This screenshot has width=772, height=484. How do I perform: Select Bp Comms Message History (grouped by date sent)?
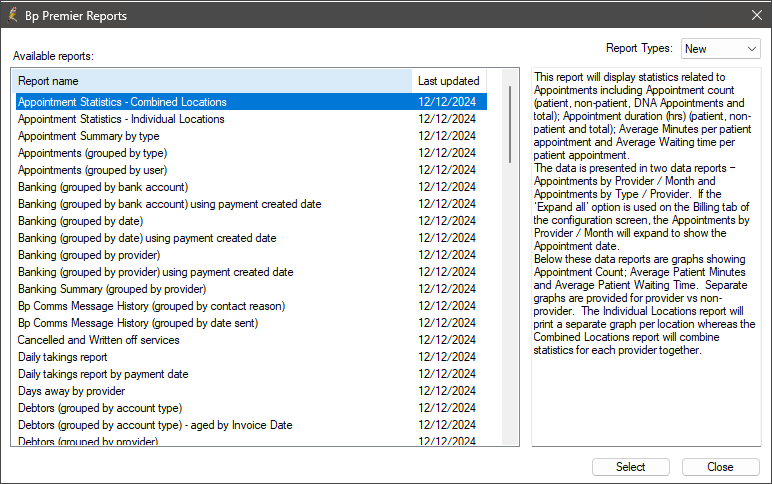(251, 323)
